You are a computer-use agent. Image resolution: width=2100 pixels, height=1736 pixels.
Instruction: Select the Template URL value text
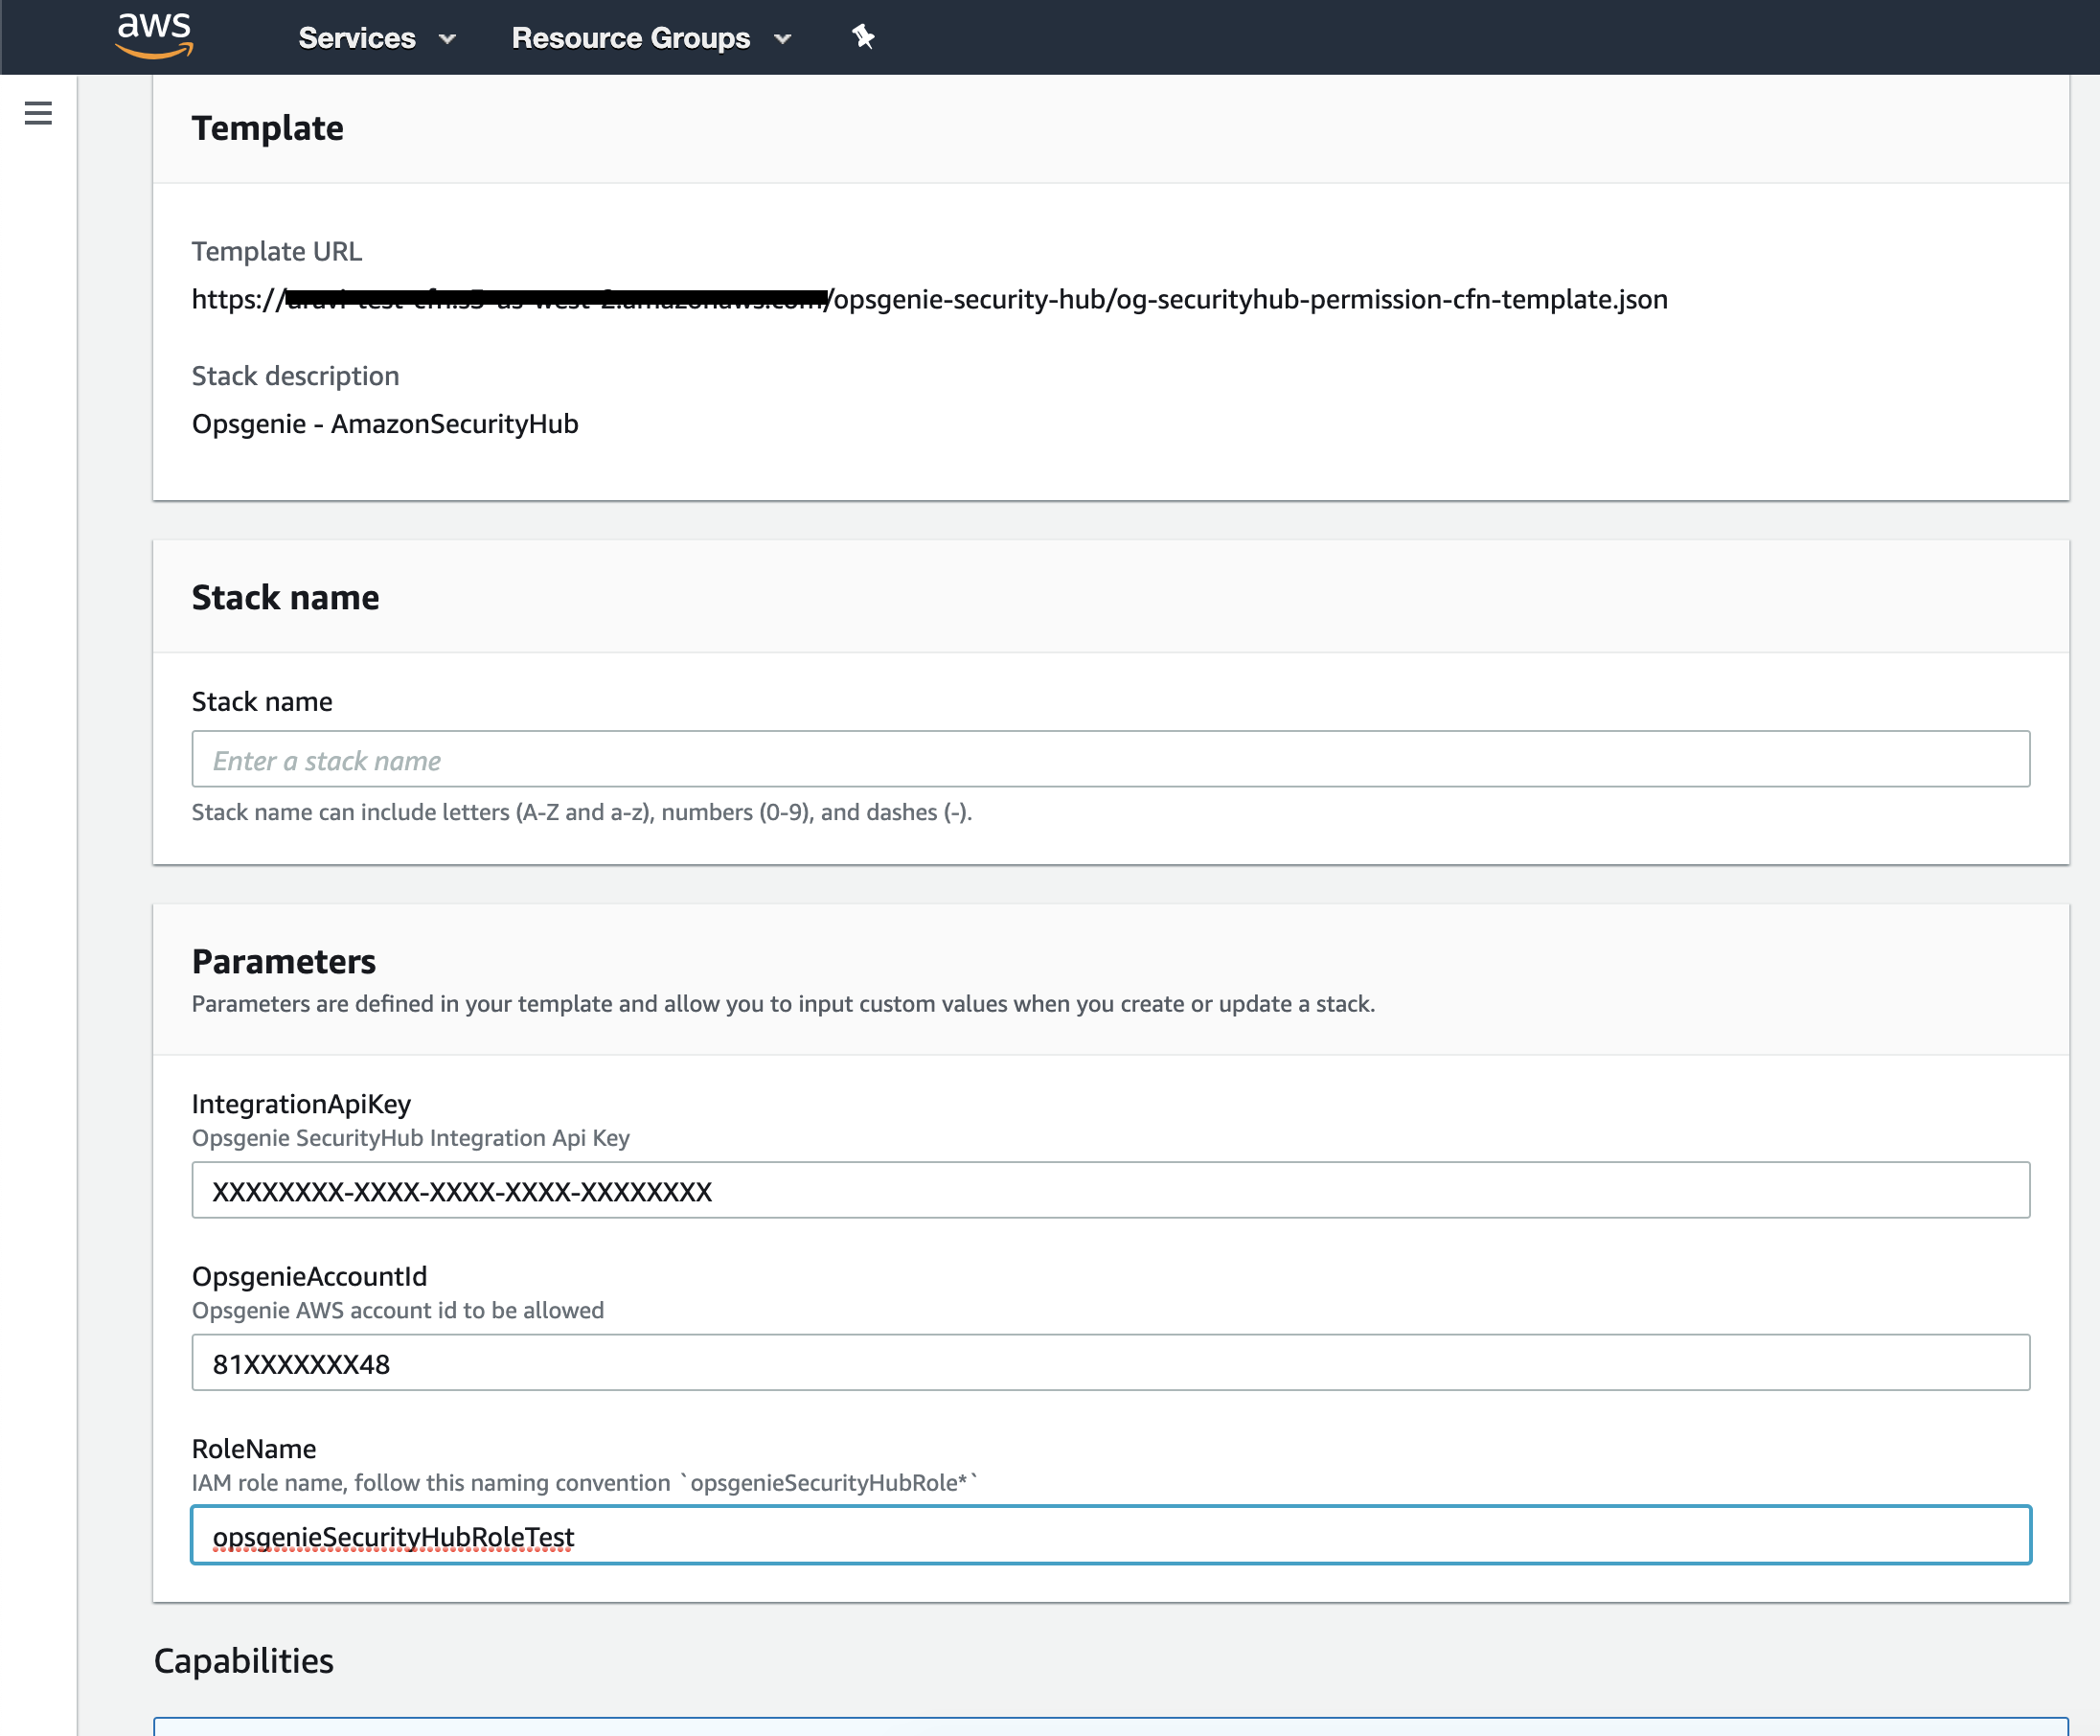click(x=929, y=299)
